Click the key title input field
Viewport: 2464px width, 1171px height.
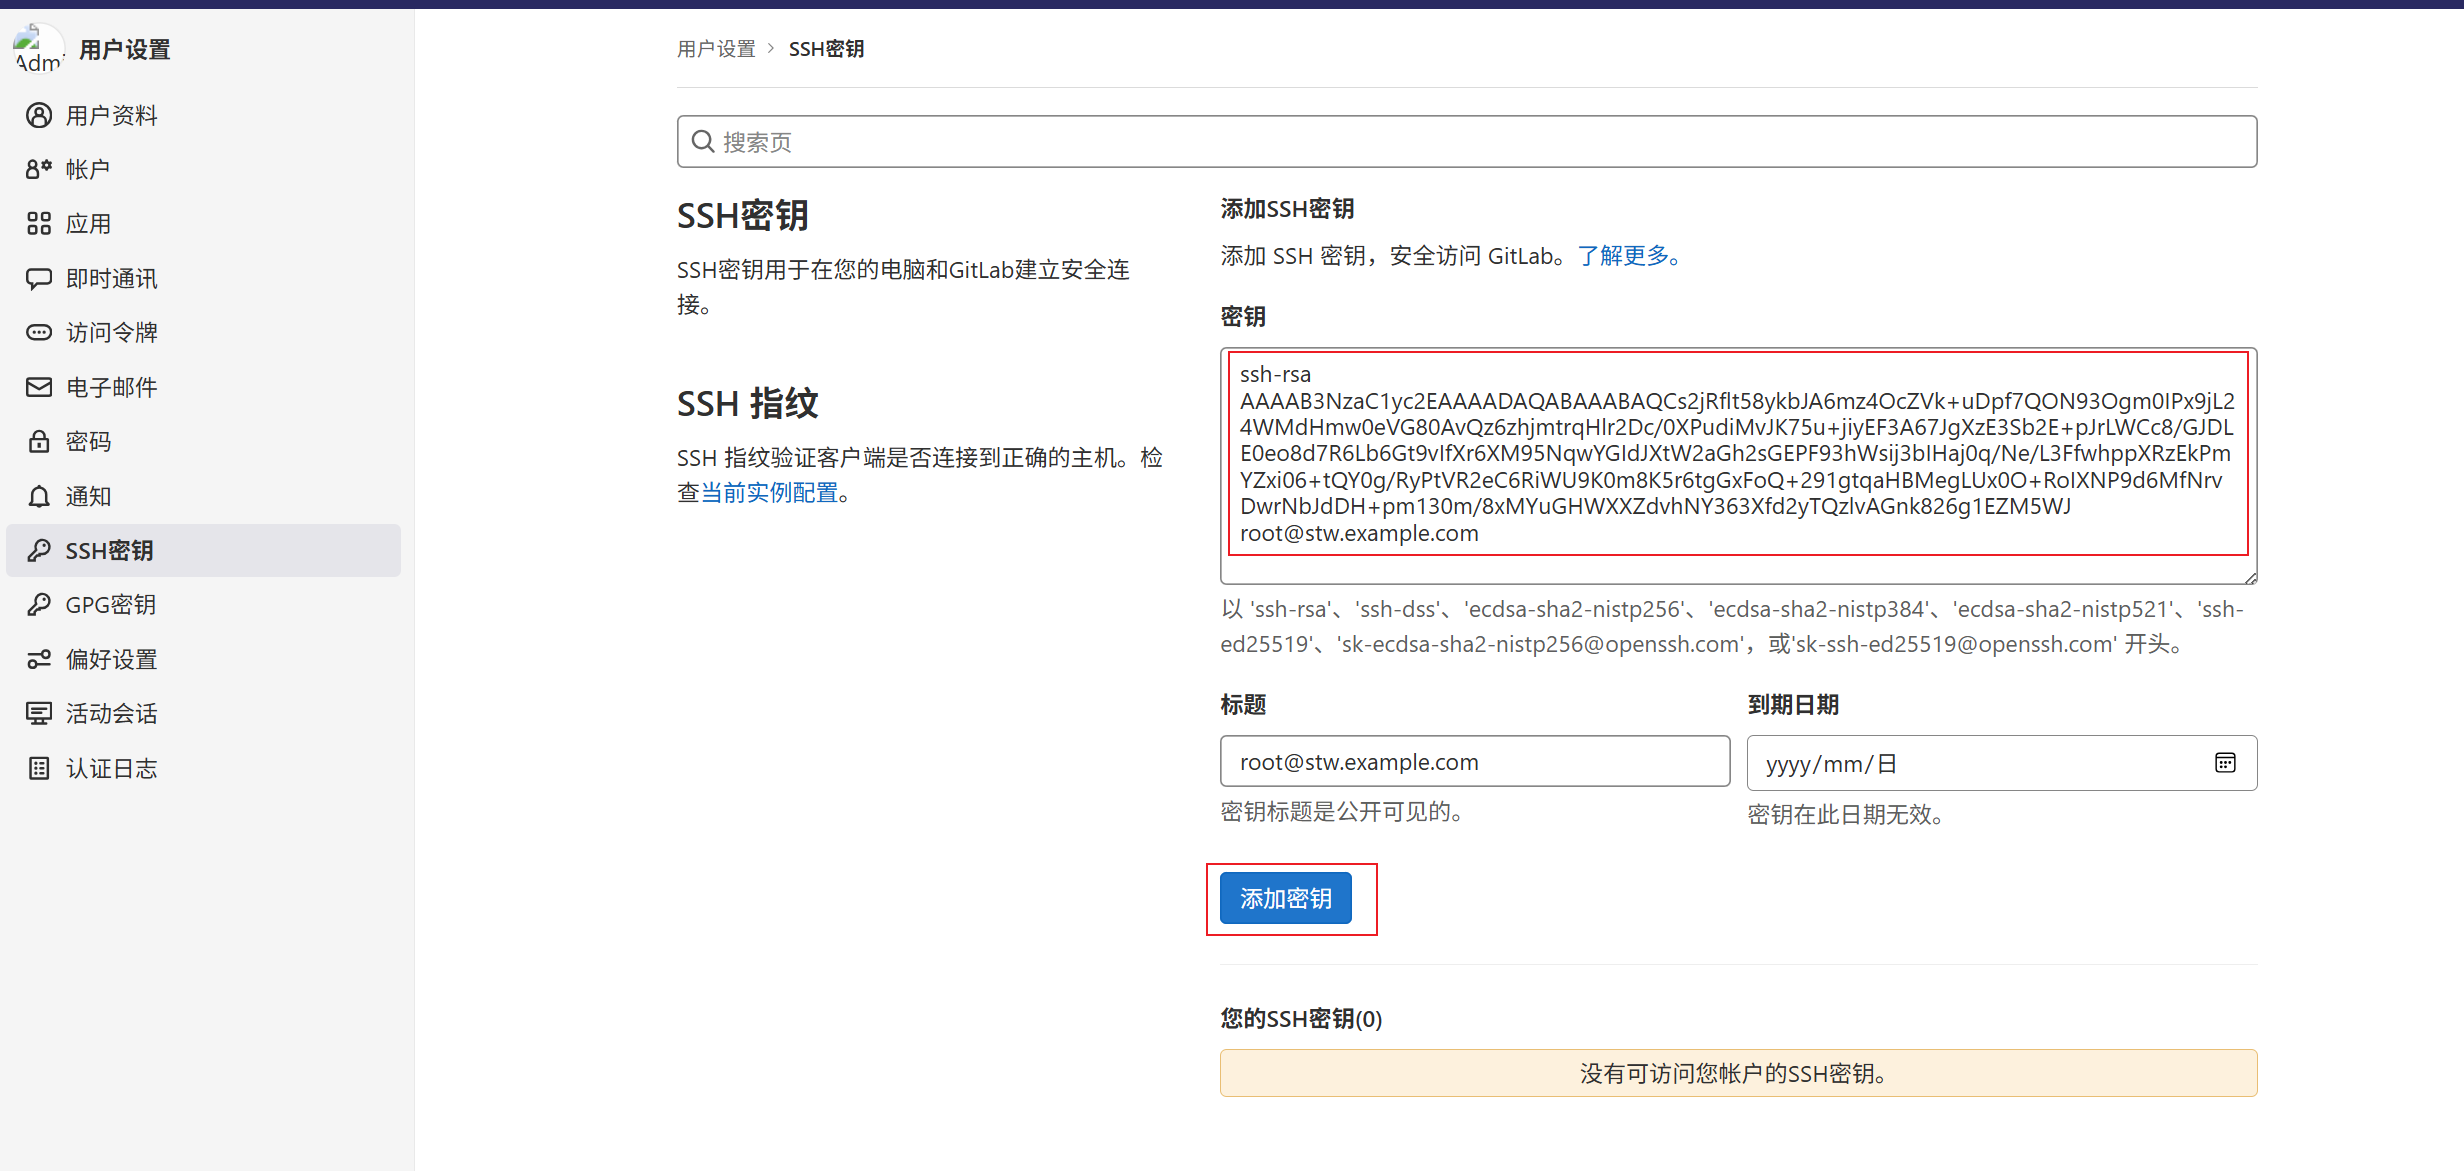pos(1474,762)
